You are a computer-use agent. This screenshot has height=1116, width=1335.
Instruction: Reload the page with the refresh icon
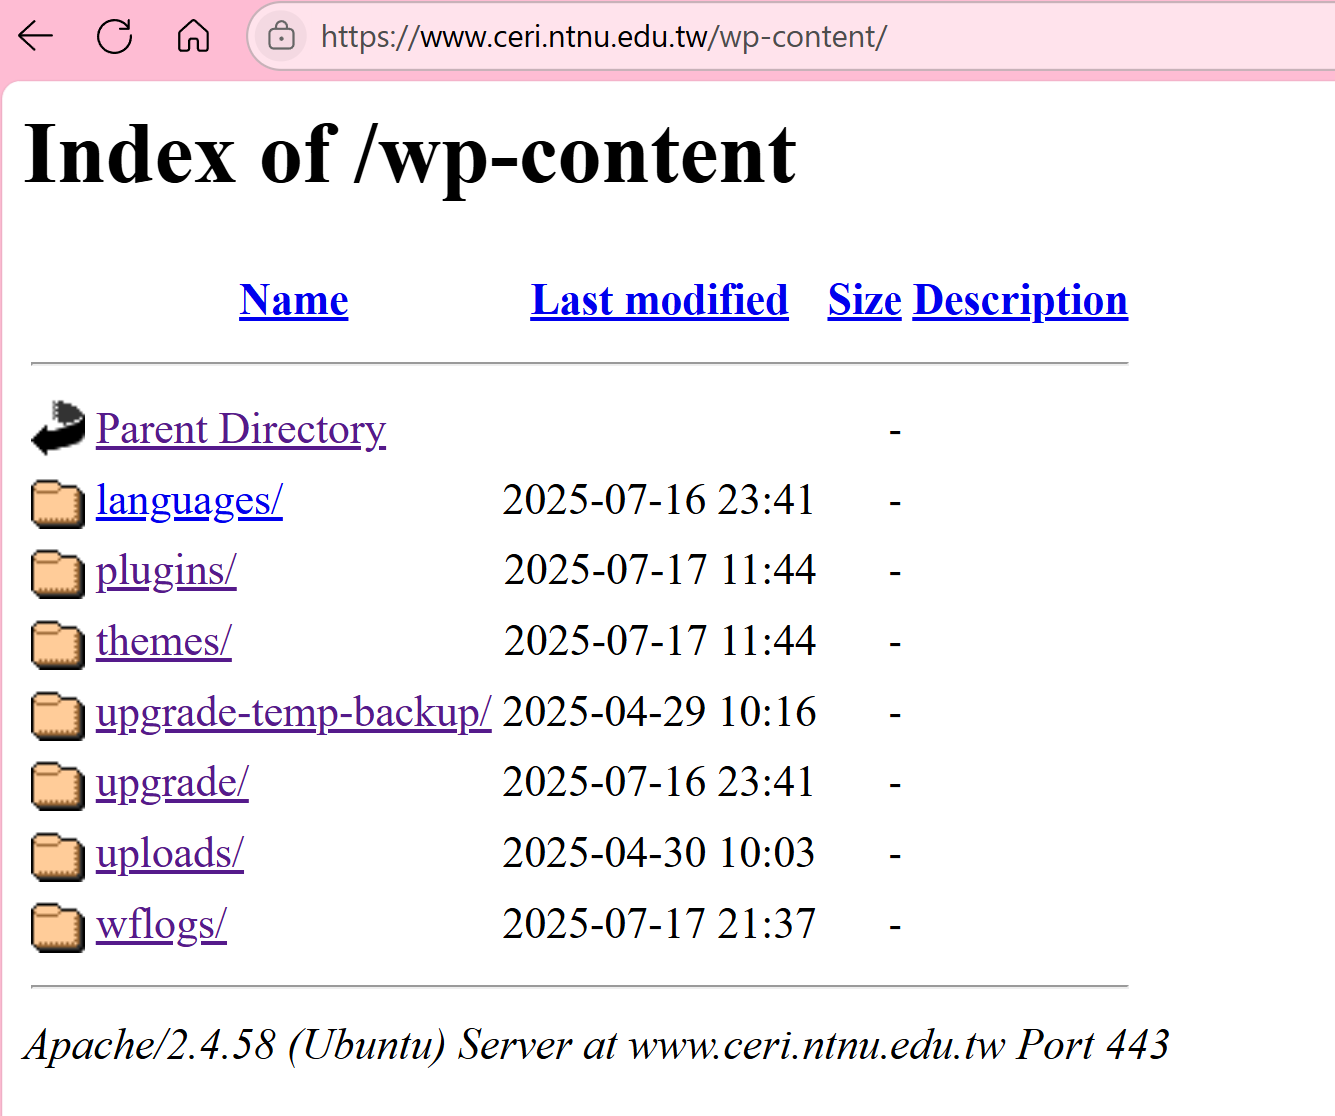115,37
